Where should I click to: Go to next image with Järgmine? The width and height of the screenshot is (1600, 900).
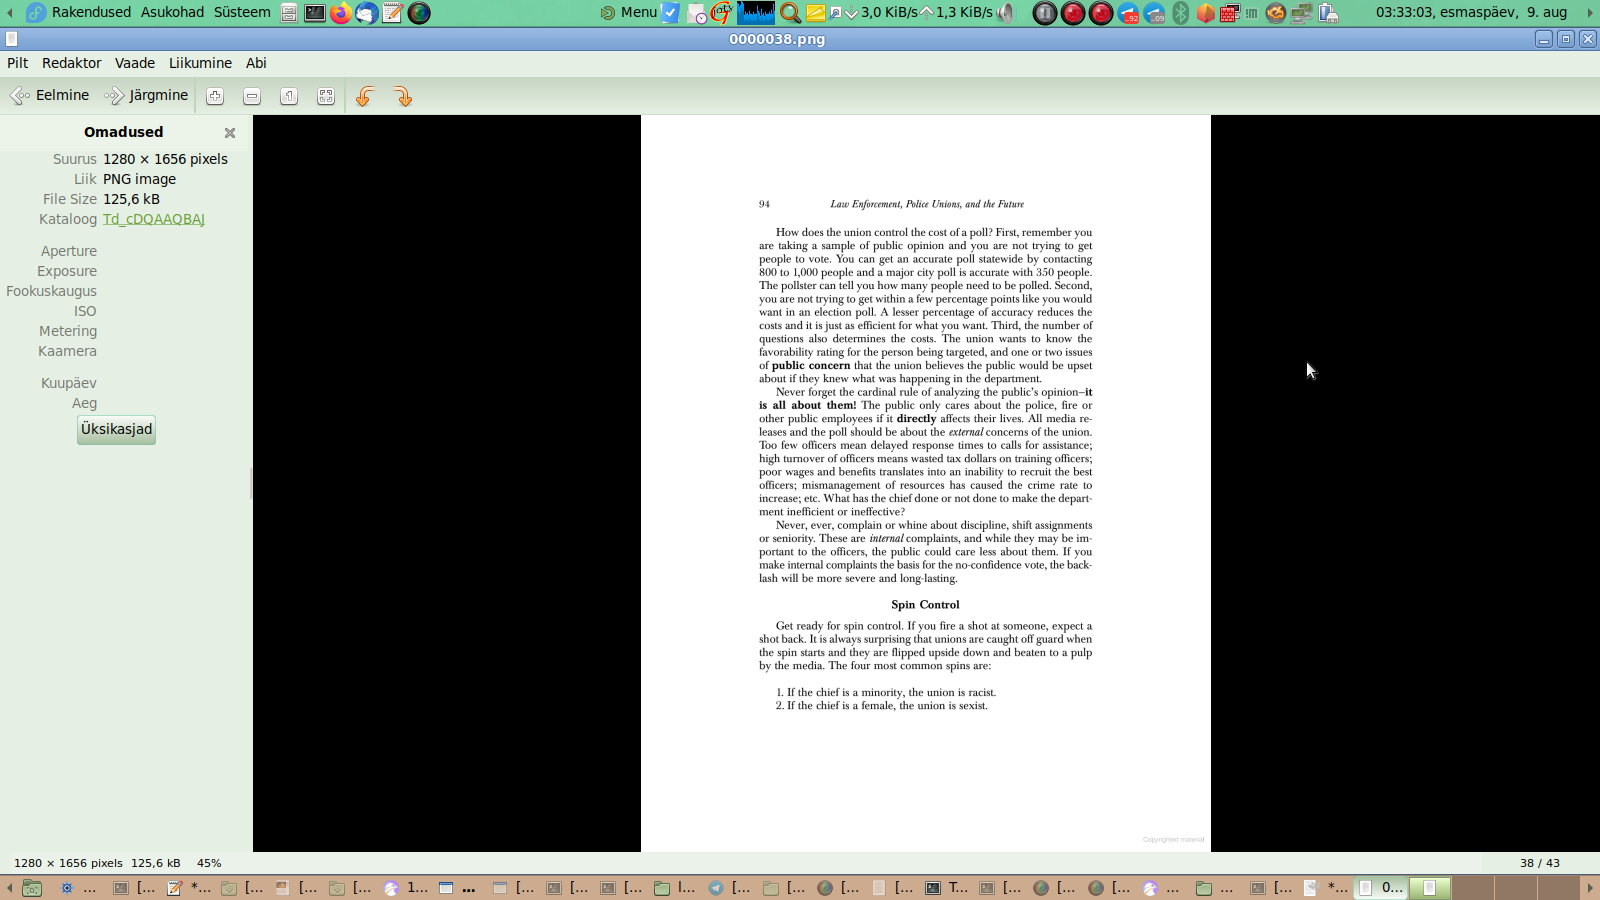(146, 96)
